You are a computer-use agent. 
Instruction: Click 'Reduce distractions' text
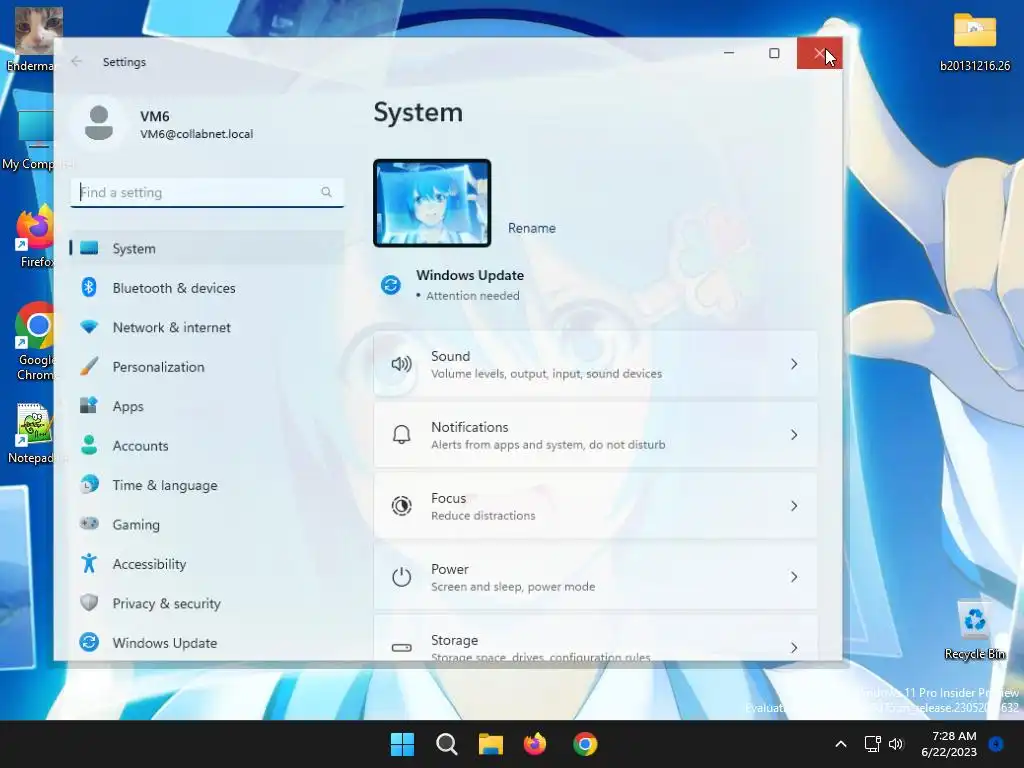(483, 515)
